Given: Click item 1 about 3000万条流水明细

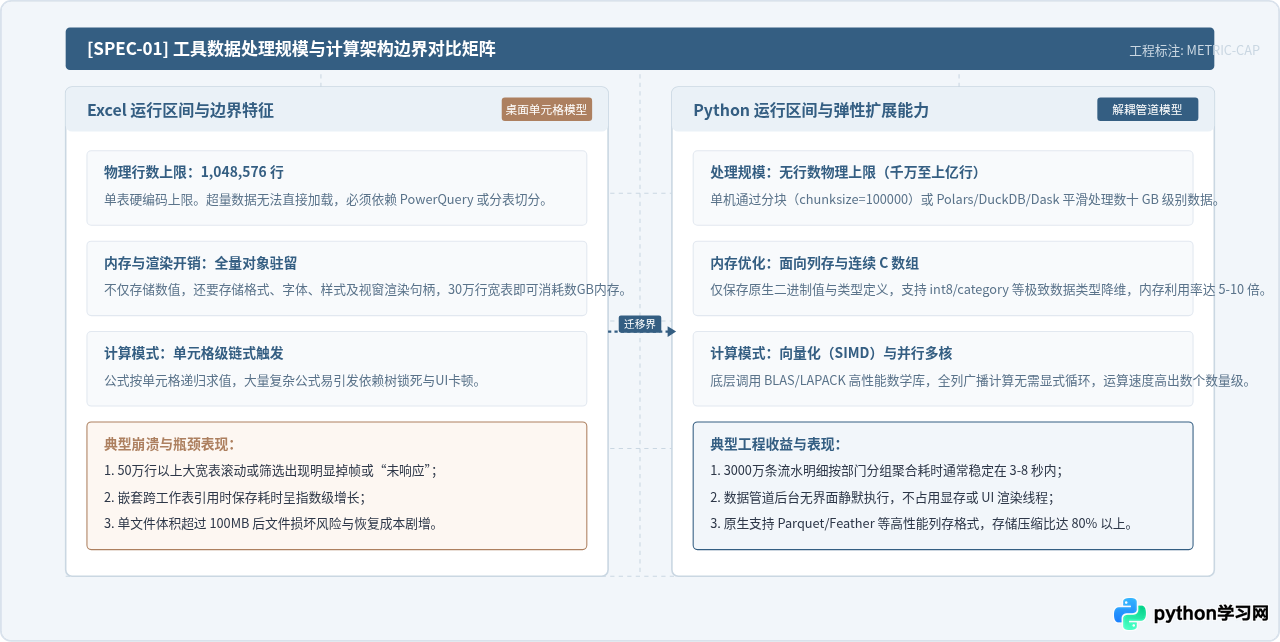Looking at the screenshot, I should coord(886,470).
